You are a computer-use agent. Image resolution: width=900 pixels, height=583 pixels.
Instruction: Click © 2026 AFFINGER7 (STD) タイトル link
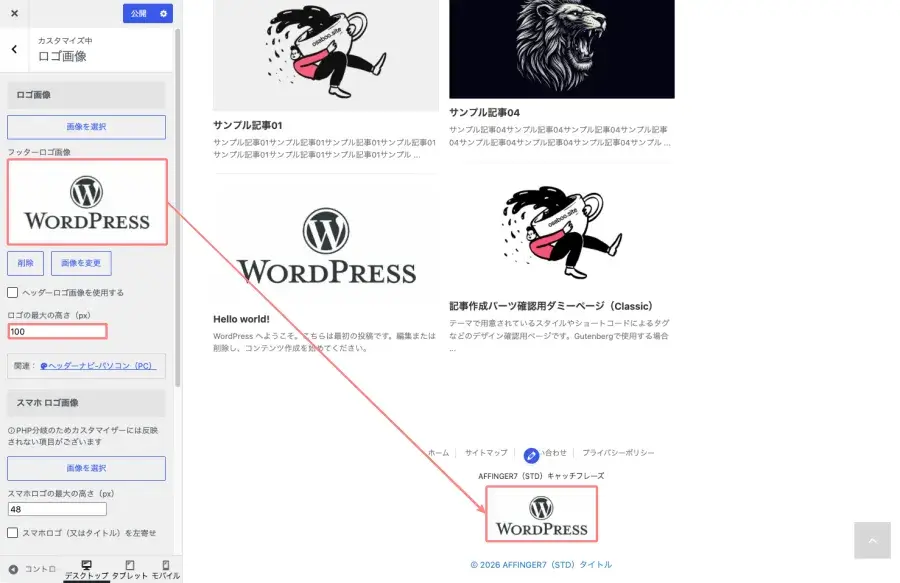[x=541, y=565]
